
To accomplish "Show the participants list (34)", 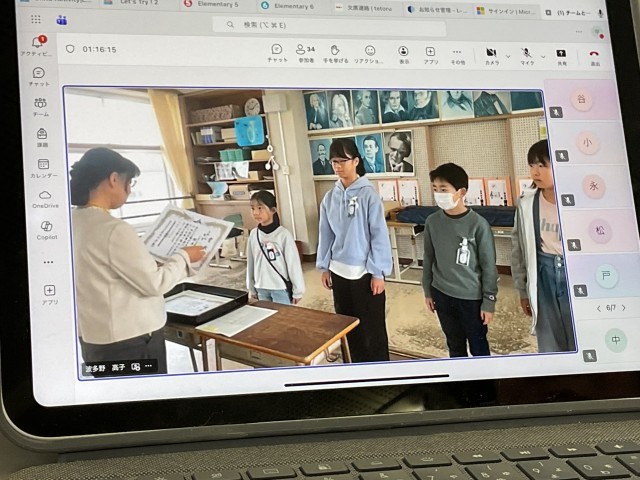I will coord(304,52).
